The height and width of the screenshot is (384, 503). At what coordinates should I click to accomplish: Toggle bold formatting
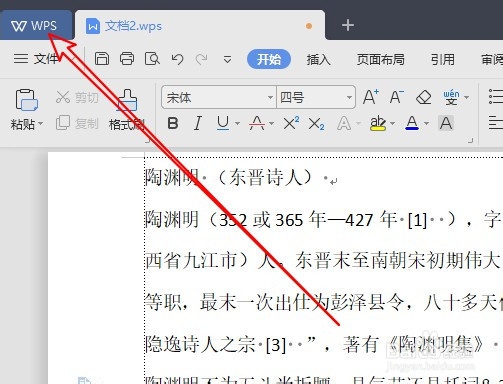pyautogui.click(x=173, y=123)
